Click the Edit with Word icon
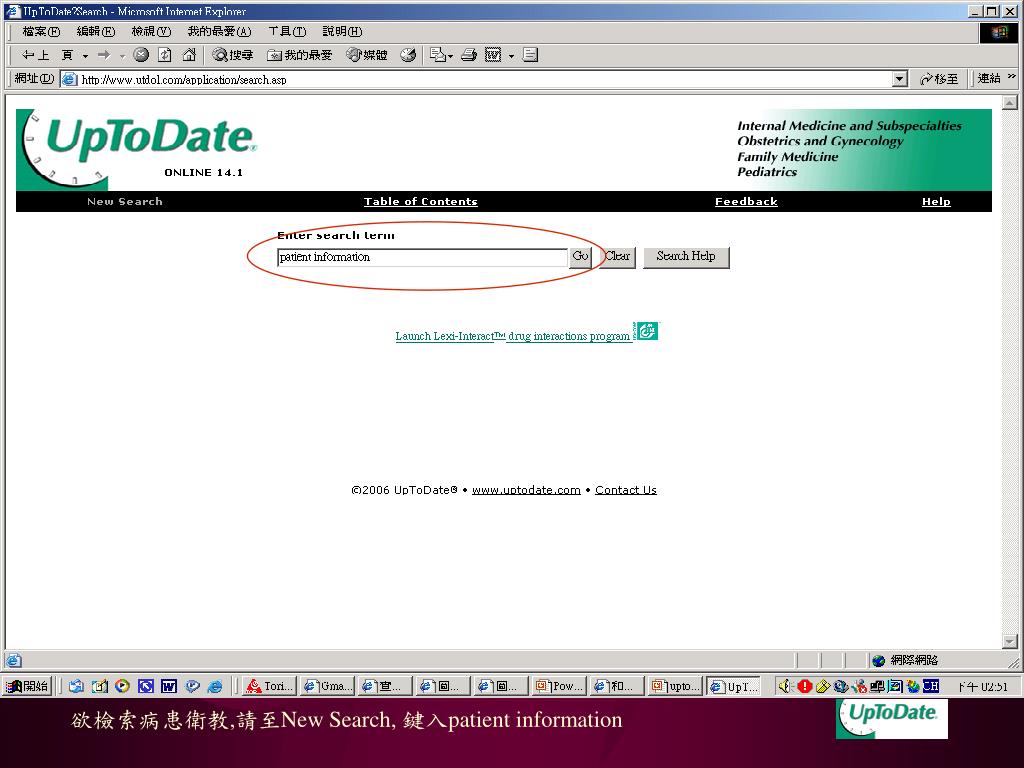This screenshot has width=1024, height=768. (493, 56)
